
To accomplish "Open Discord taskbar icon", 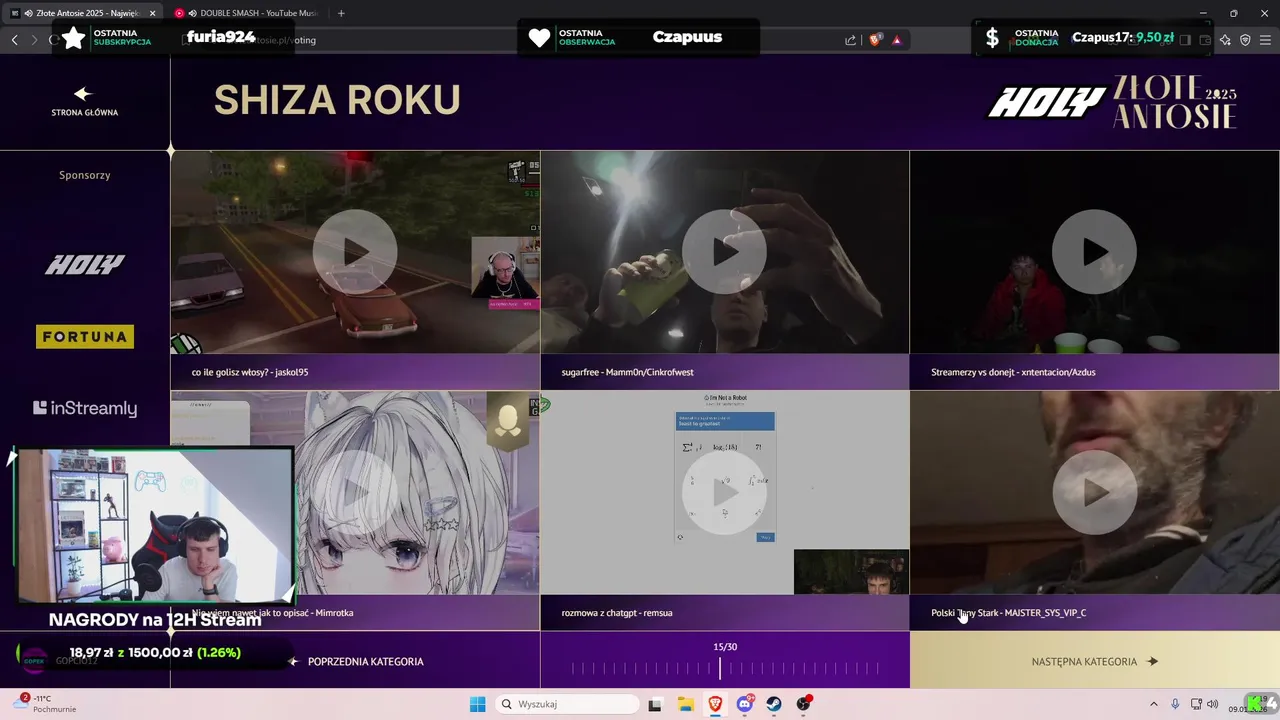I will pos(745,704).
